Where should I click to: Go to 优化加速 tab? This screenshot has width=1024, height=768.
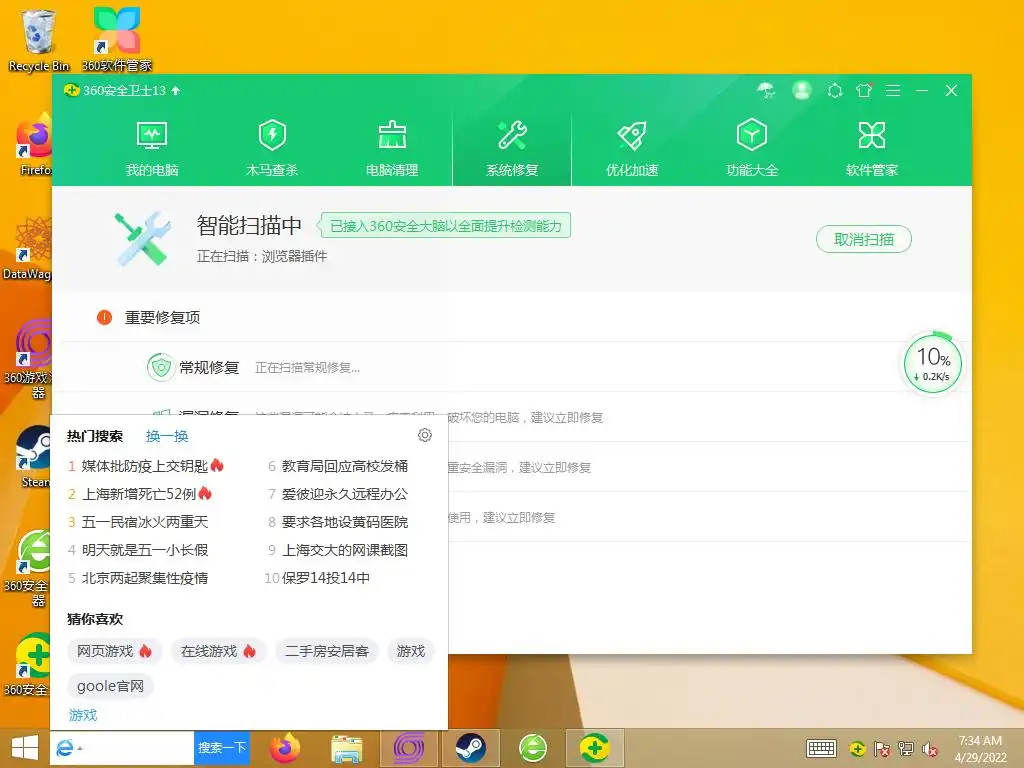coord(632,149)
